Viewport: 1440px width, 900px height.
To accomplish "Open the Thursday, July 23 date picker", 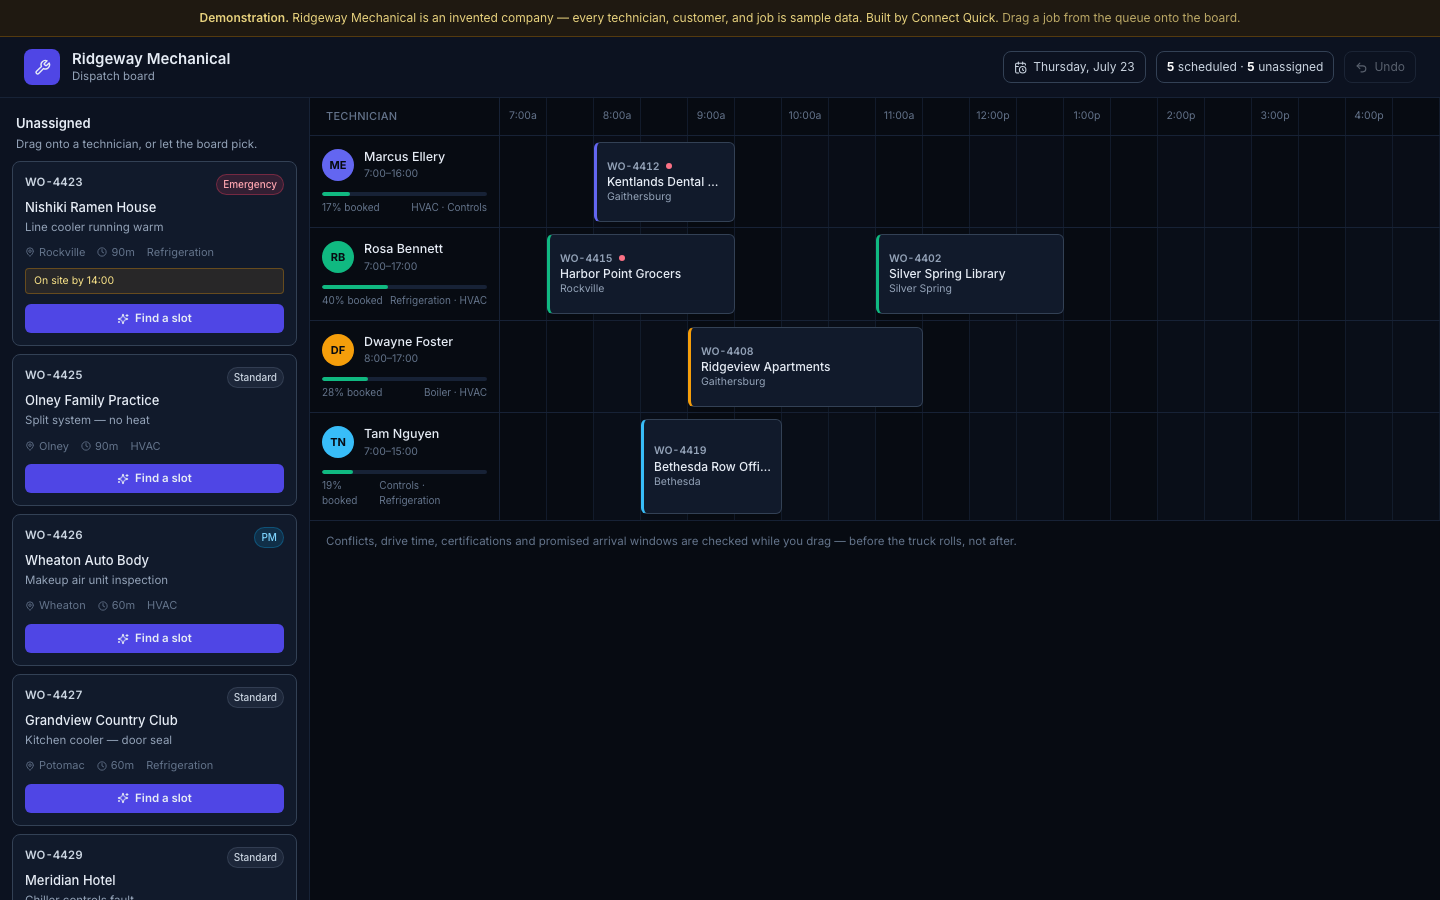I will pos(1074,67).
